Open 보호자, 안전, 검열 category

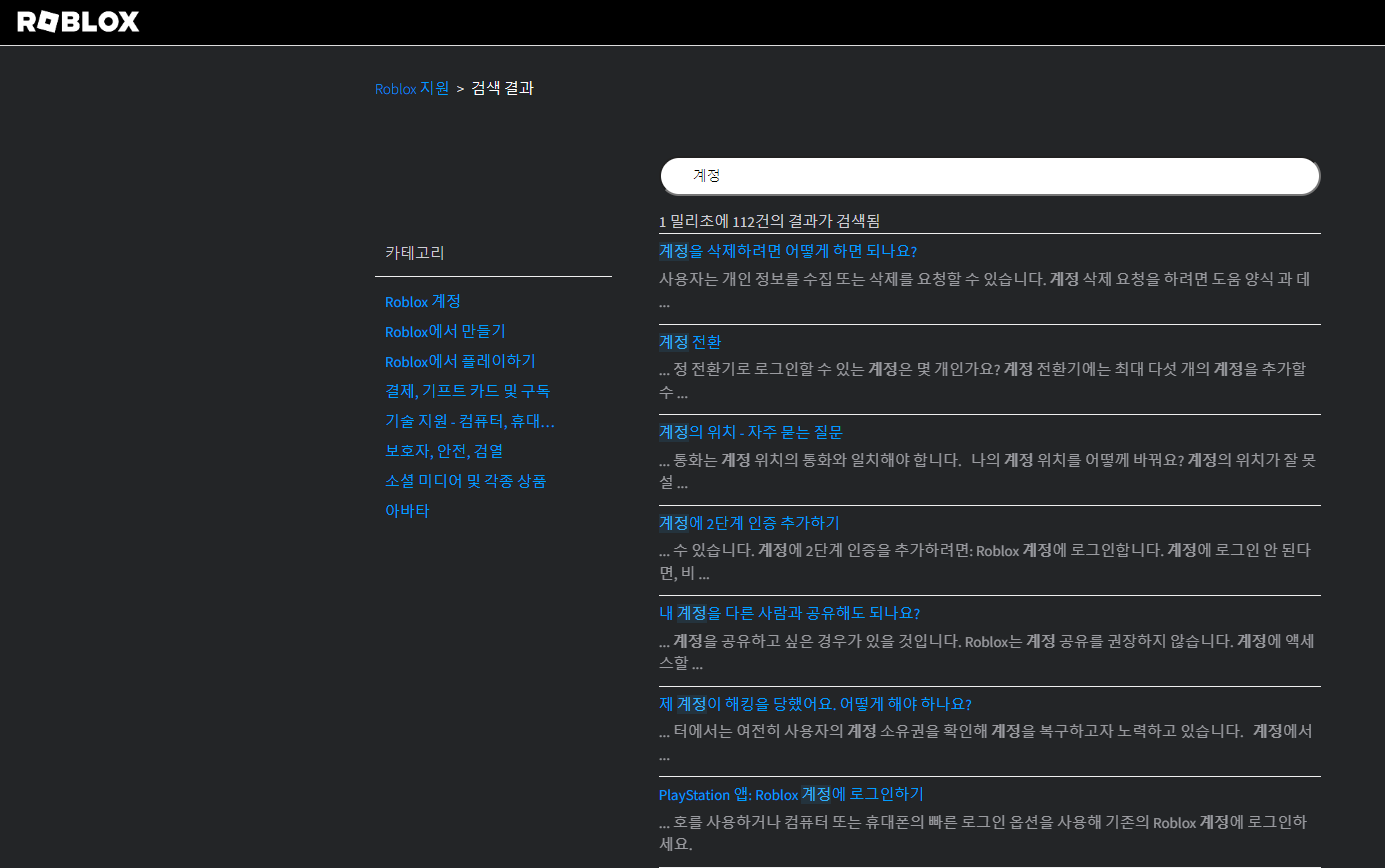click(444, 451)
